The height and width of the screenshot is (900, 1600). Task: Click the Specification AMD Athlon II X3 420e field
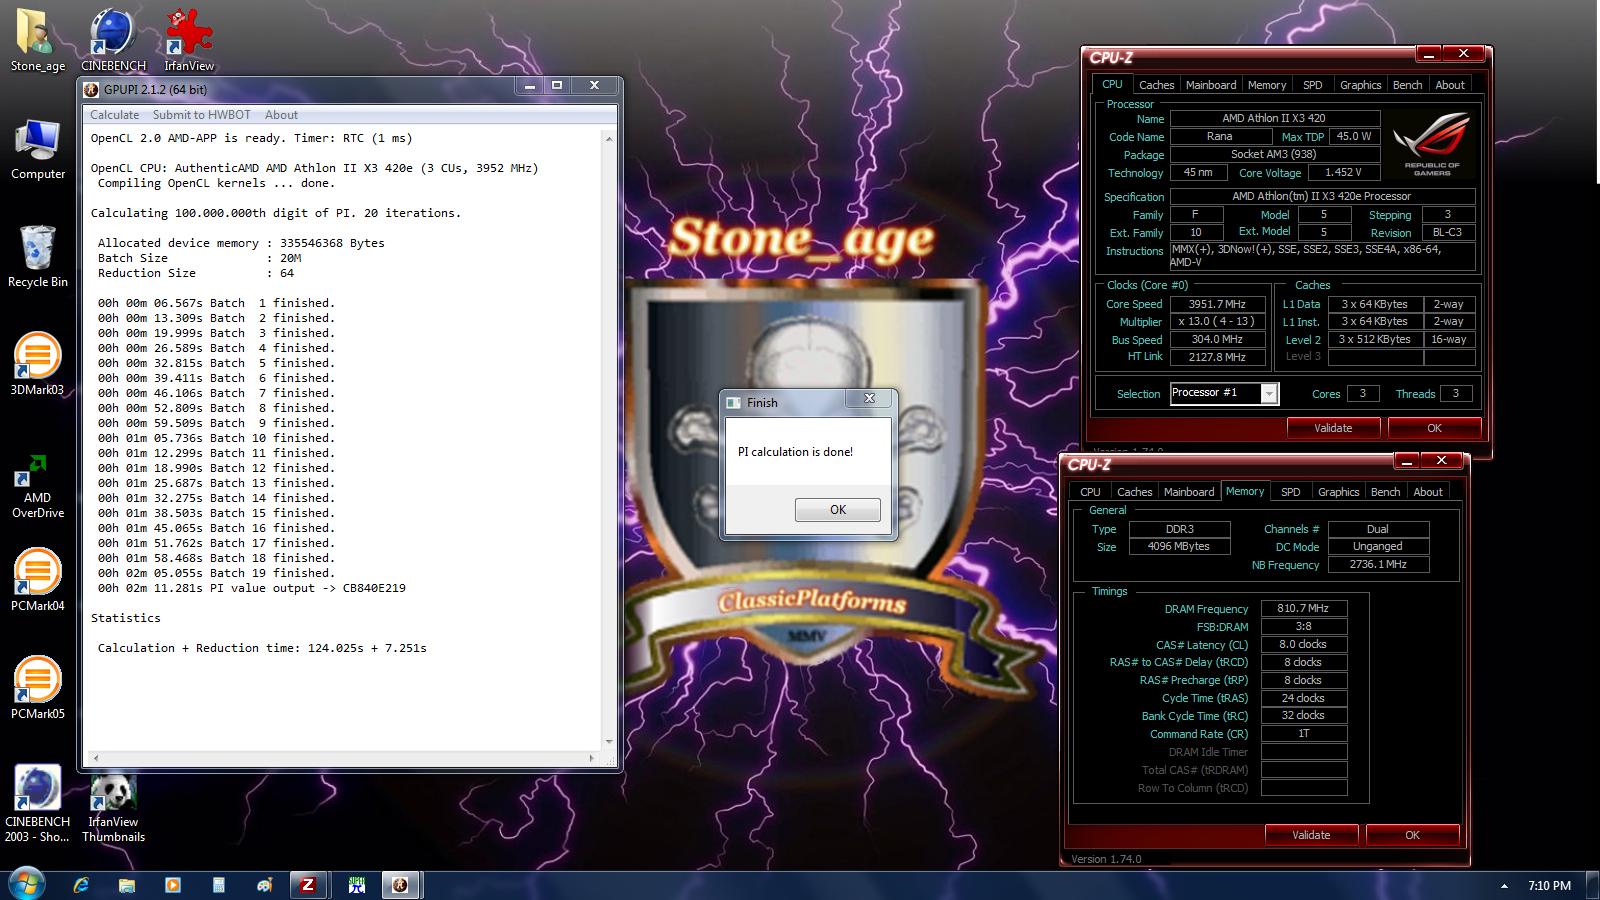pos(1322,196)
